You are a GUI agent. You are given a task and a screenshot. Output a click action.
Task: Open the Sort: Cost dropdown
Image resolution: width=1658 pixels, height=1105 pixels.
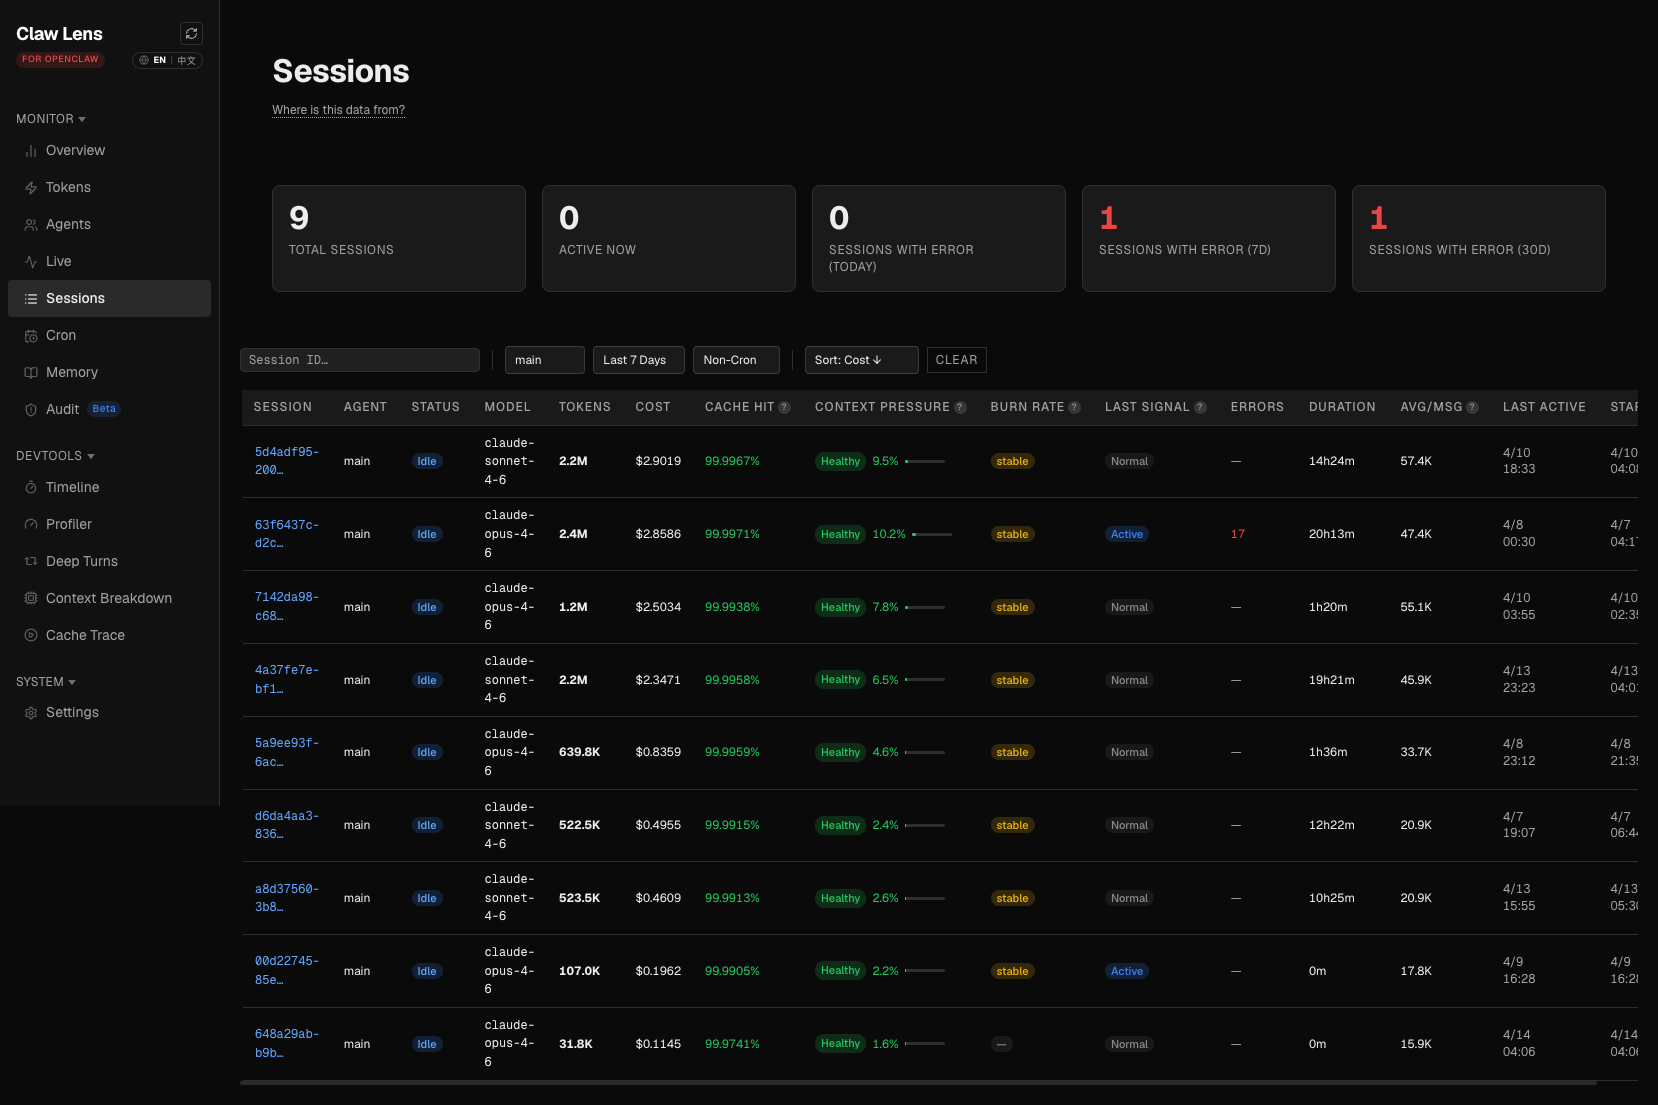(x=862, y=360)
